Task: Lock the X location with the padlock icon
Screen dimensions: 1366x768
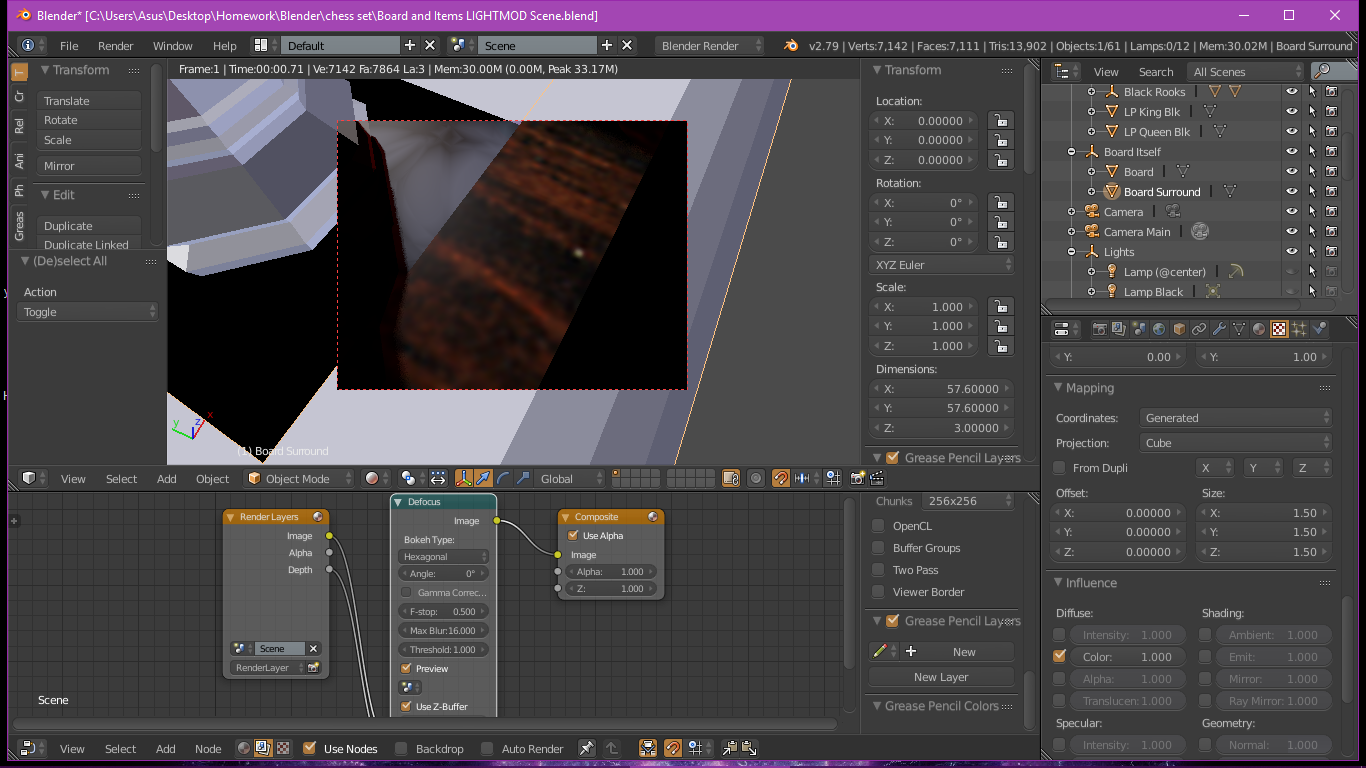Action: click(x=998, y=121)
